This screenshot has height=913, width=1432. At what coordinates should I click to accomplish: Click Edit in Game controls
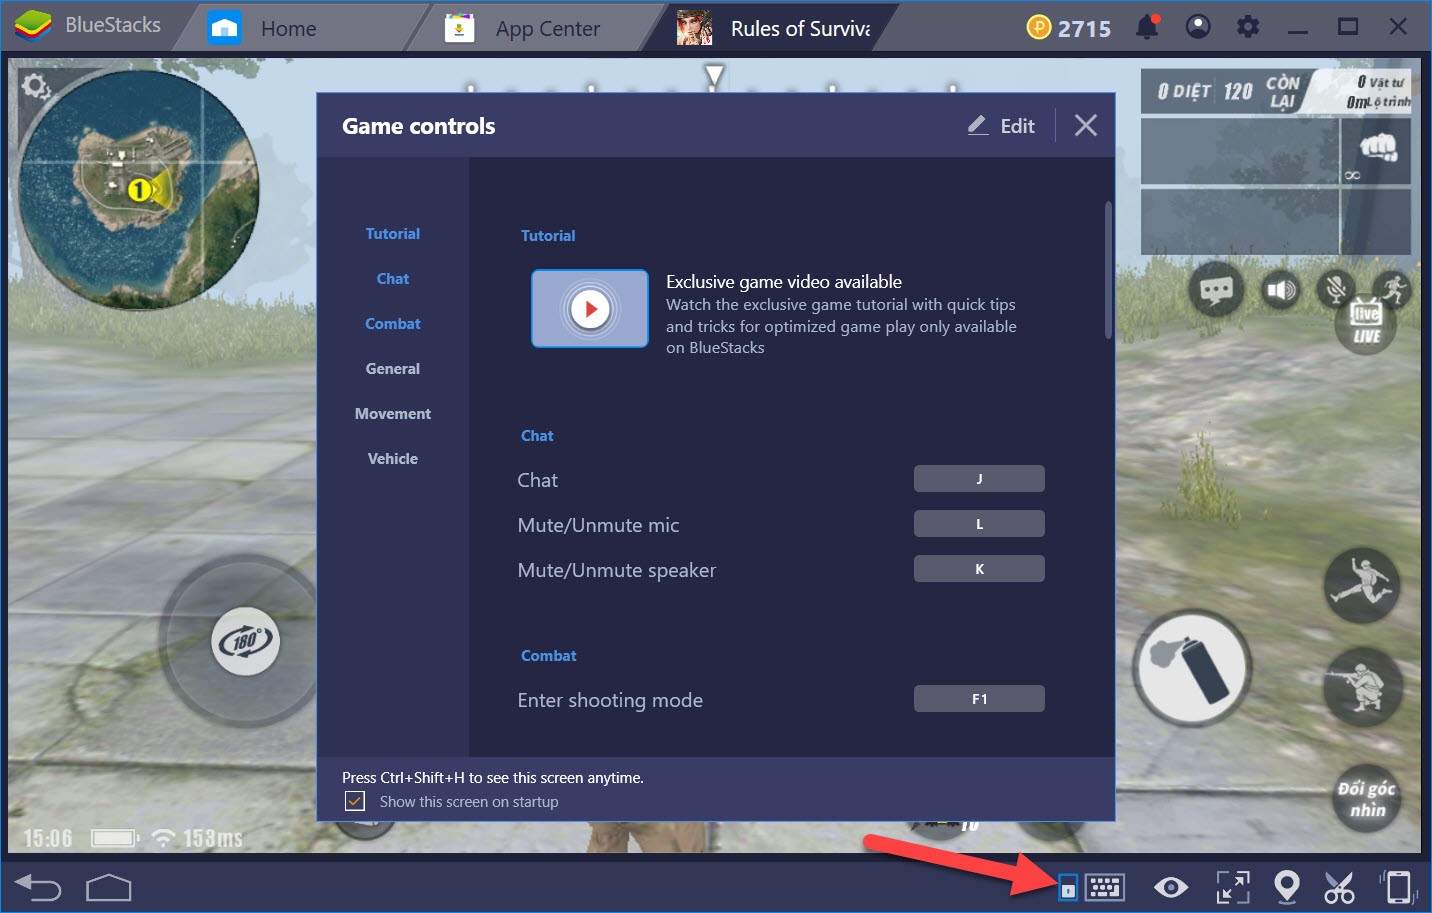tap(1001, 126)
